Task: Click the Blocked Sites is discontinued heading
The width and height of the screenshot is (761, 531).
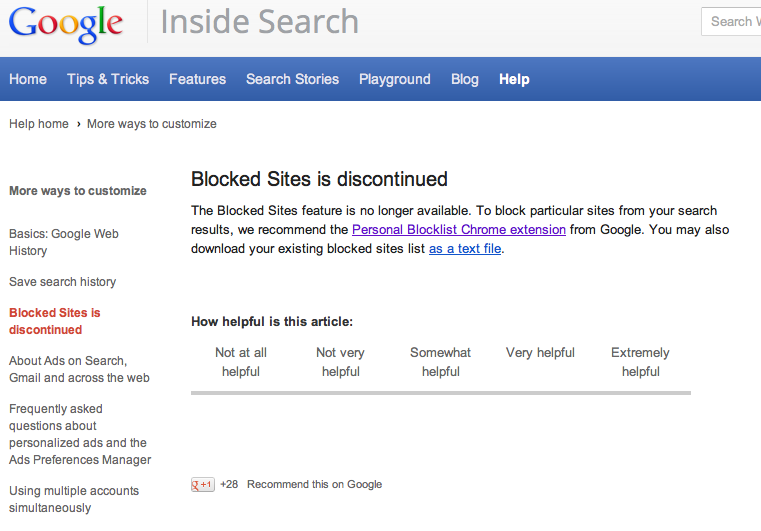Action: (319, 179)
